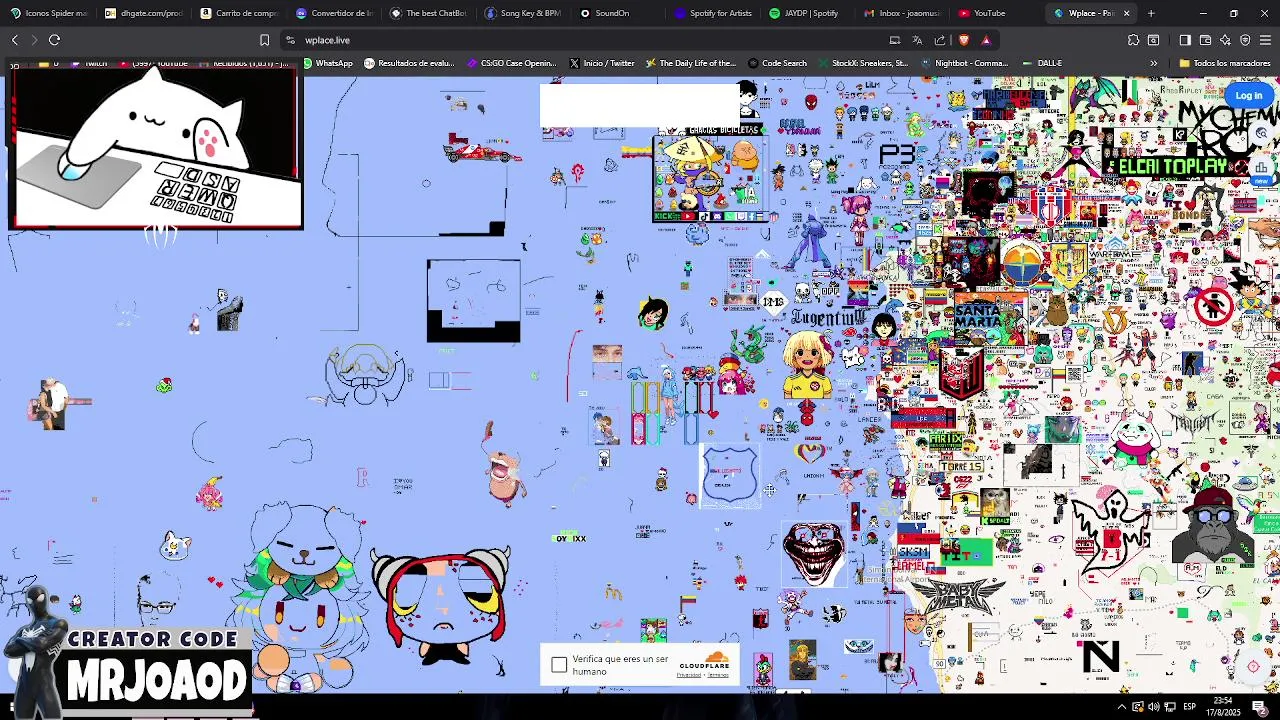Open StockX Sneakers bookmark

[x=863, y=63]
